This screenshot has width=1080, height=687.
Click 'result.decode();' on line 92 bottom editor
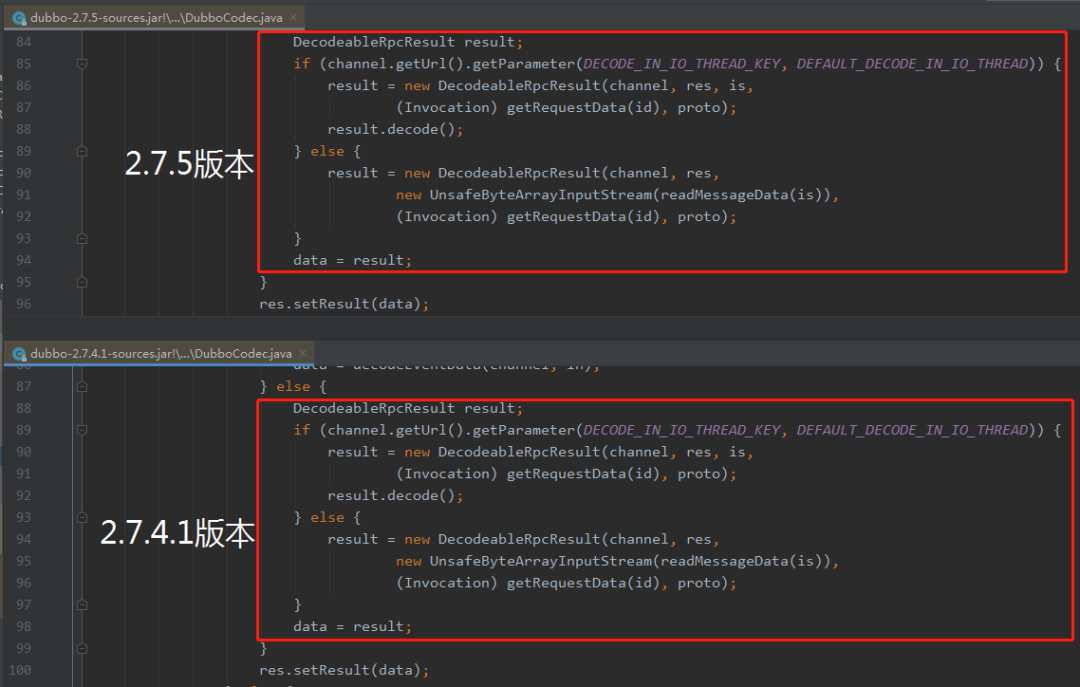point(395,495)
